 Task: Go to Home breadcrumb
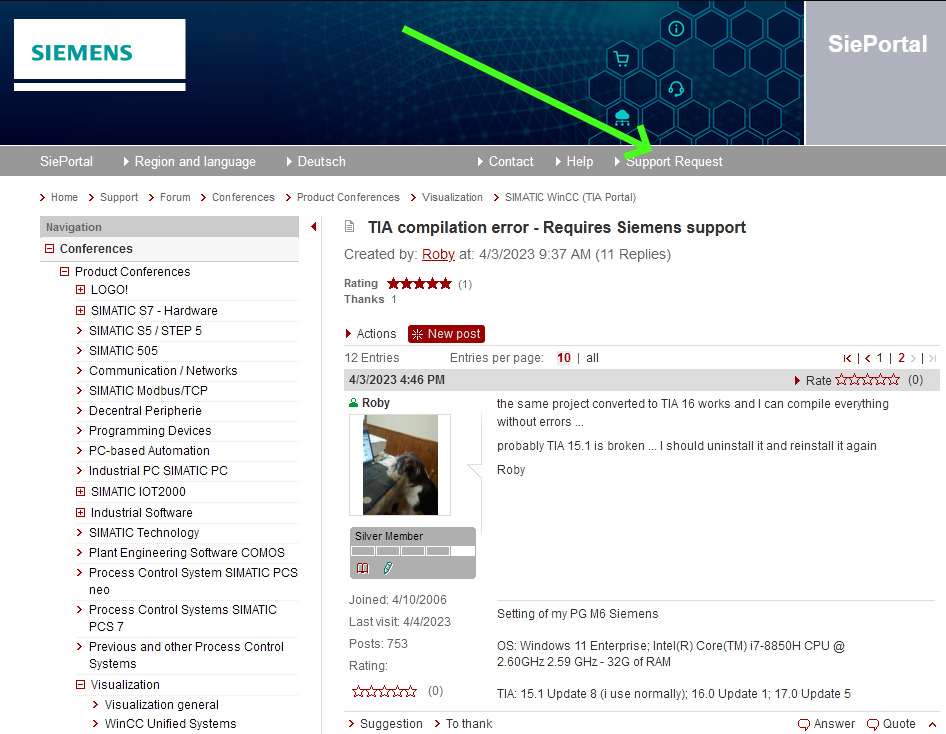click(x=64, y=197)
